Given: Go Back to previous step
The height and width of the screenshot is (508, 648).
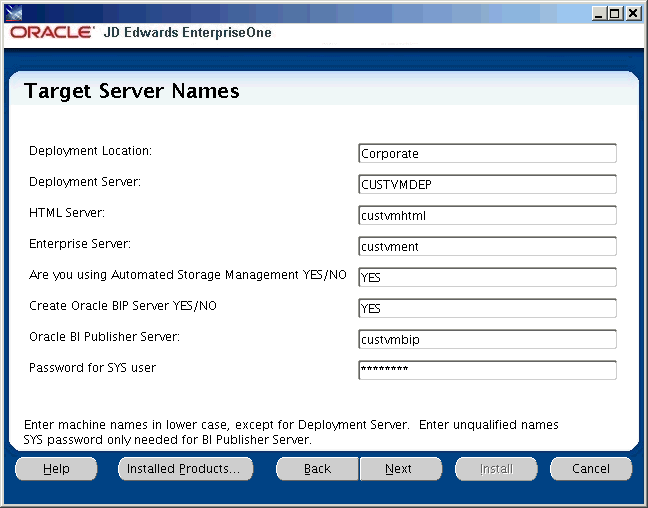Looking at the screenshot, I should point(317,469).
